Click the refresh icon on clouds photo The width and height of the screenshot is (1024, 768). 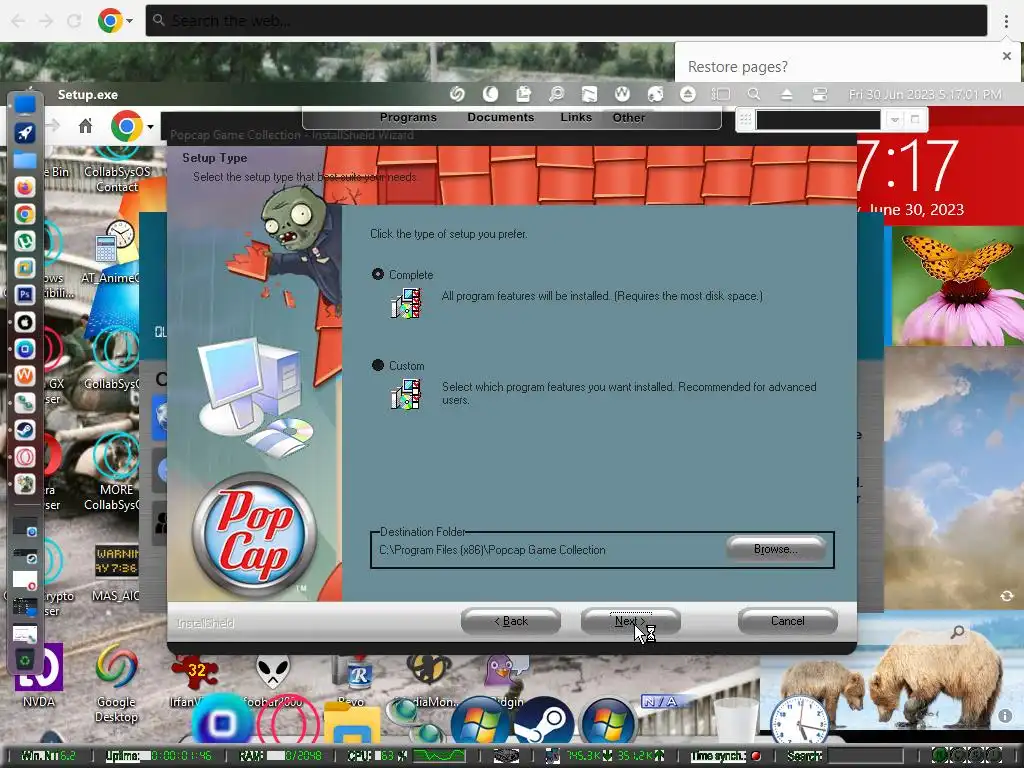pyautogui.click(x=1006, y=596)
